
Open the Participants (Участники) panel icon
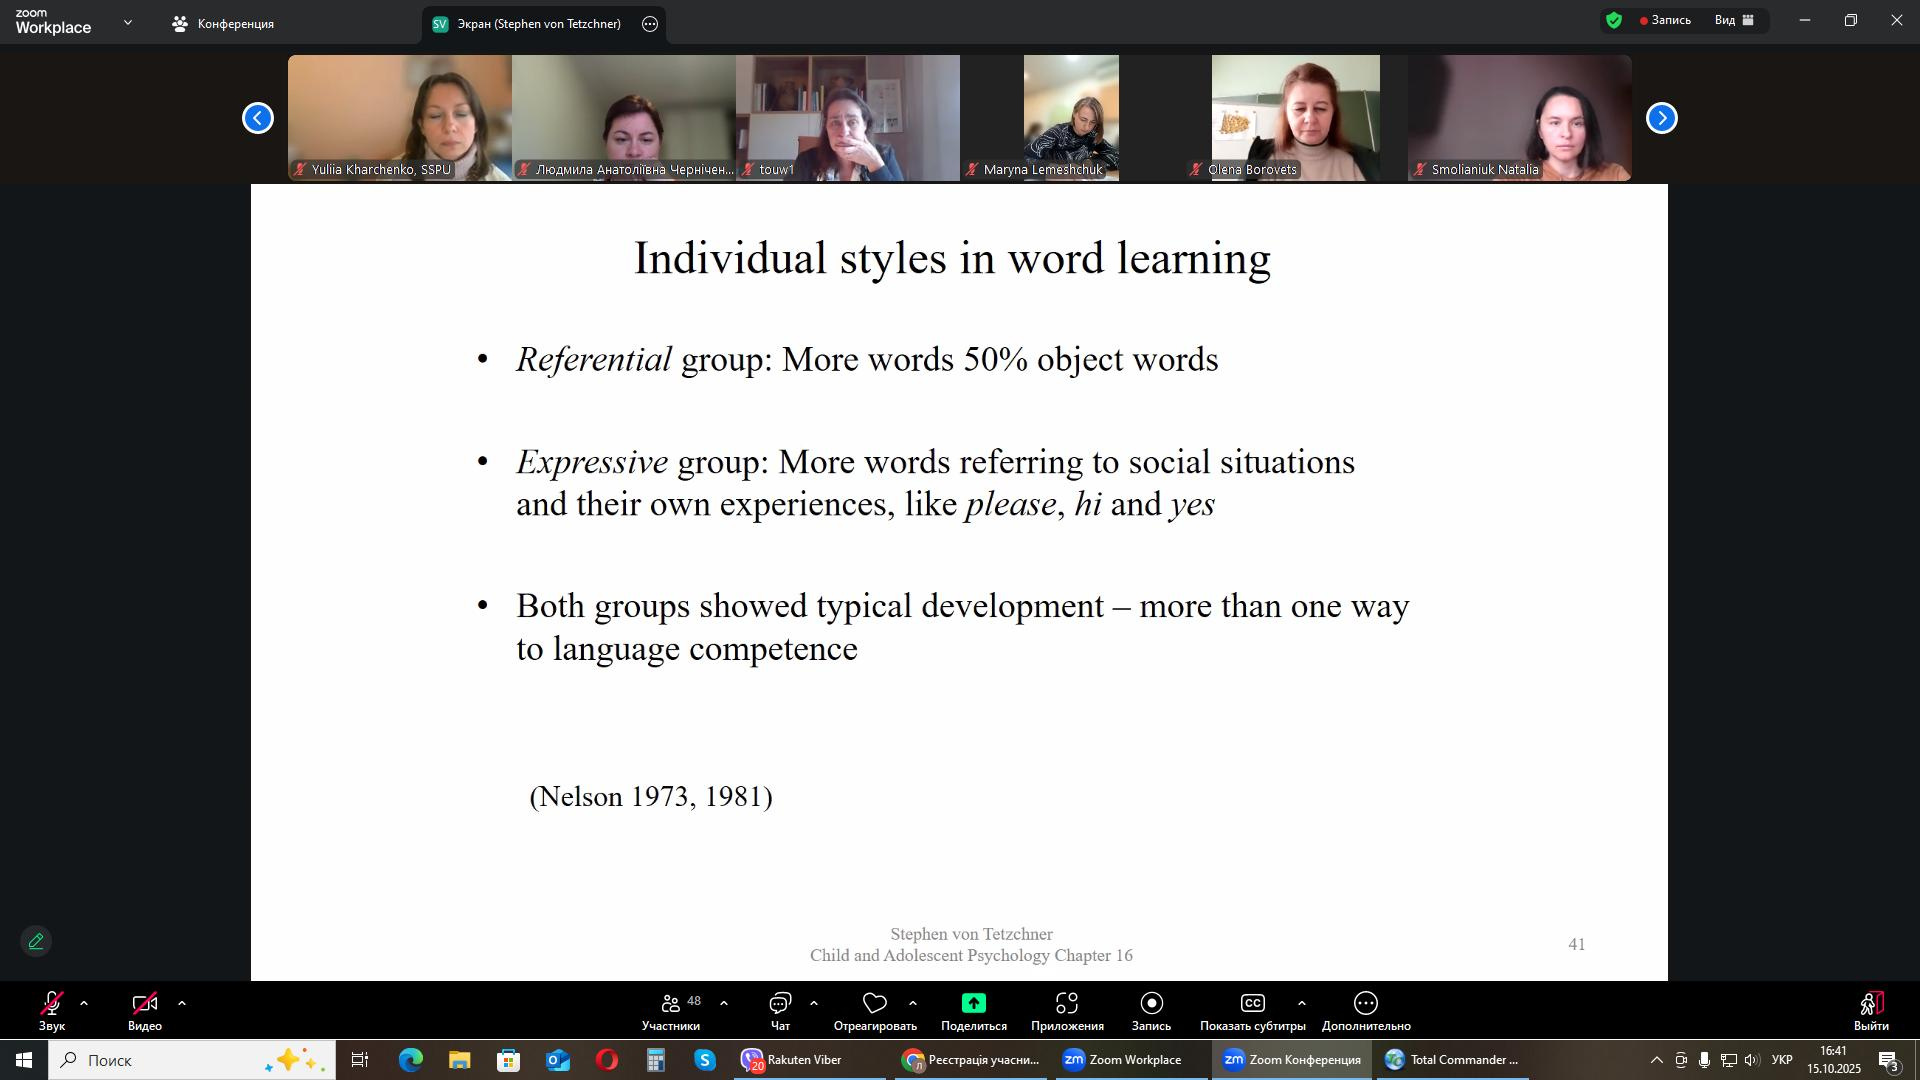pos(671,1003)
